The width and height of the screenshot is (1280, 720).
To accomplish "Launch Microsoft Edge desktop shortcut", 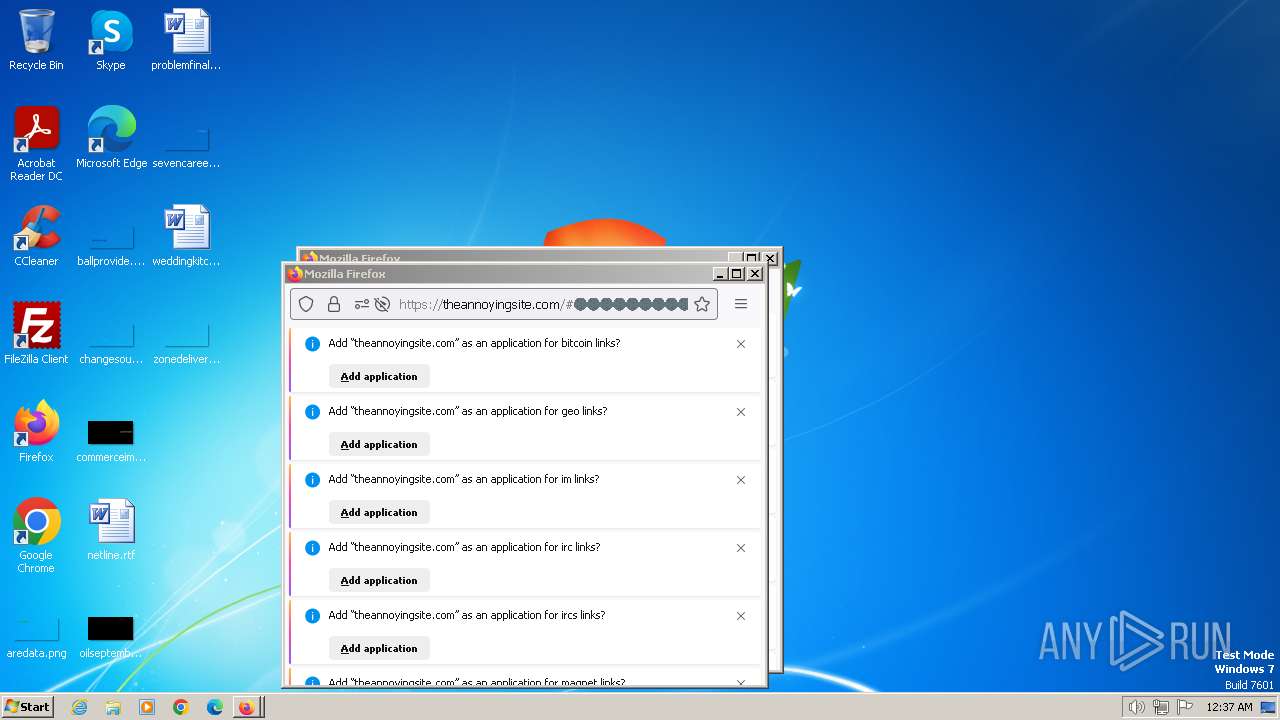I will [x=111, y=138].
